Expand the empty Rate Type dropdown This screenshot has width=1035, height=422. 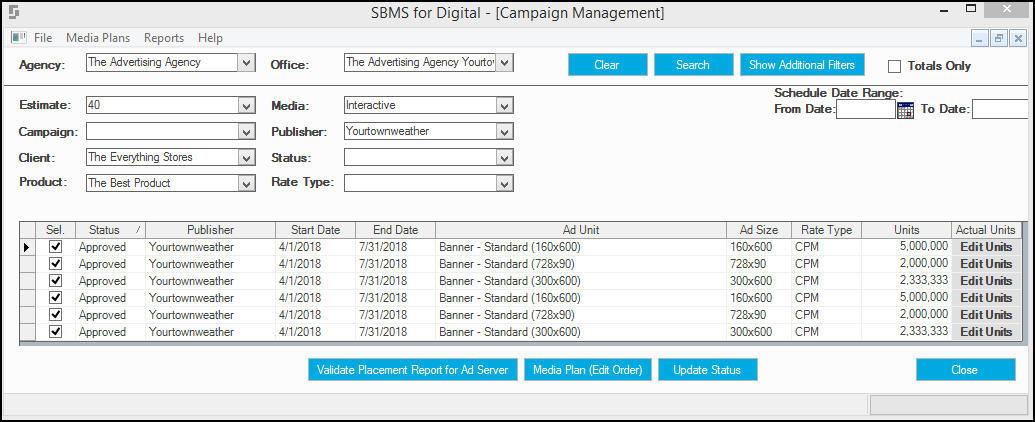click(504, 184)
